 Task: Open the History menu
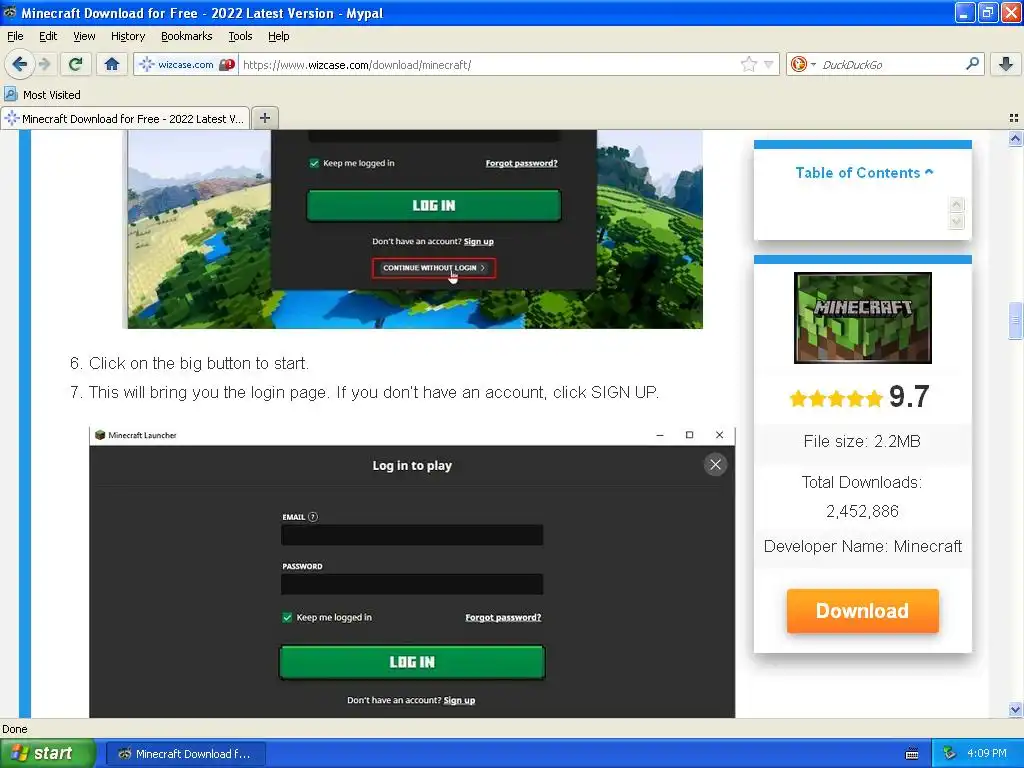point(127,36)
